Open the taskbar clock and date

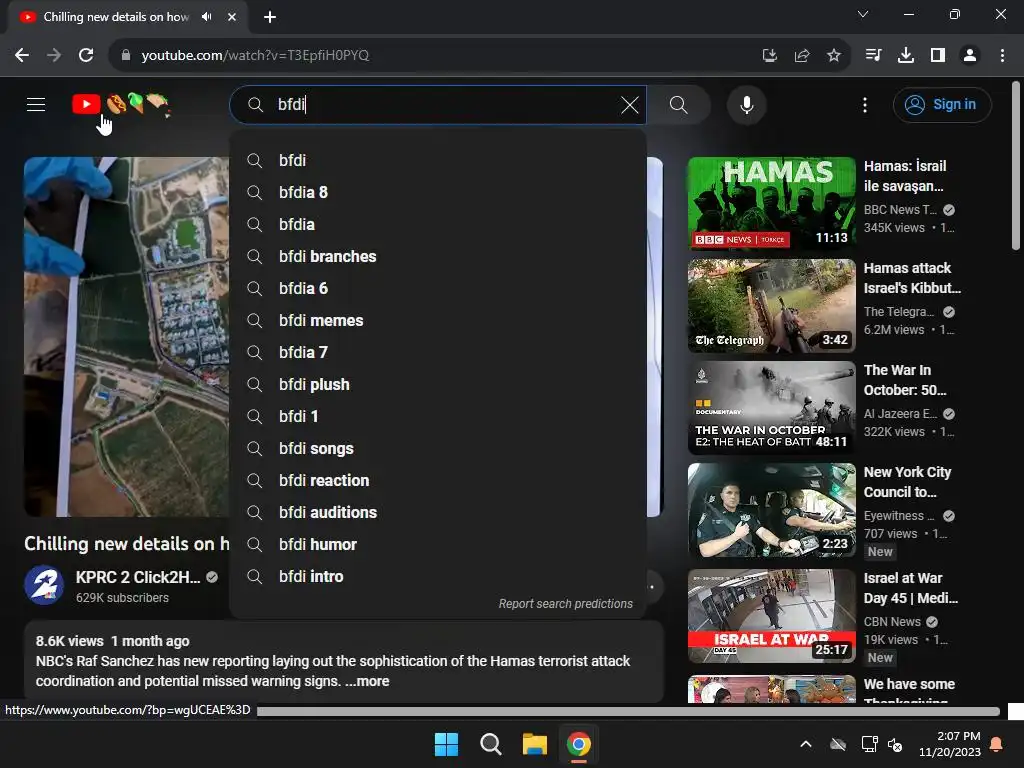point(950,744)
